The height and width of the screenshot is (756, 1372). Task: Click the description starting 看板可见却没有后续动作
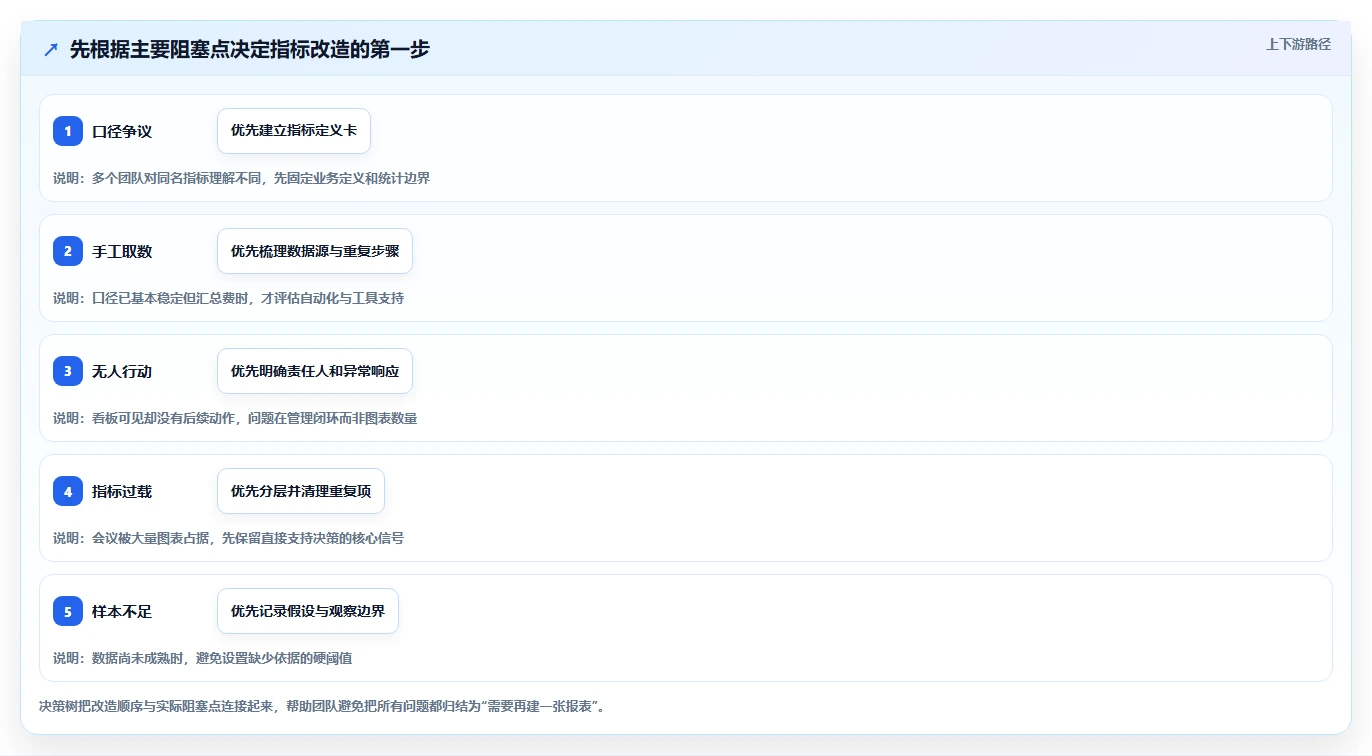click(235, 418)
